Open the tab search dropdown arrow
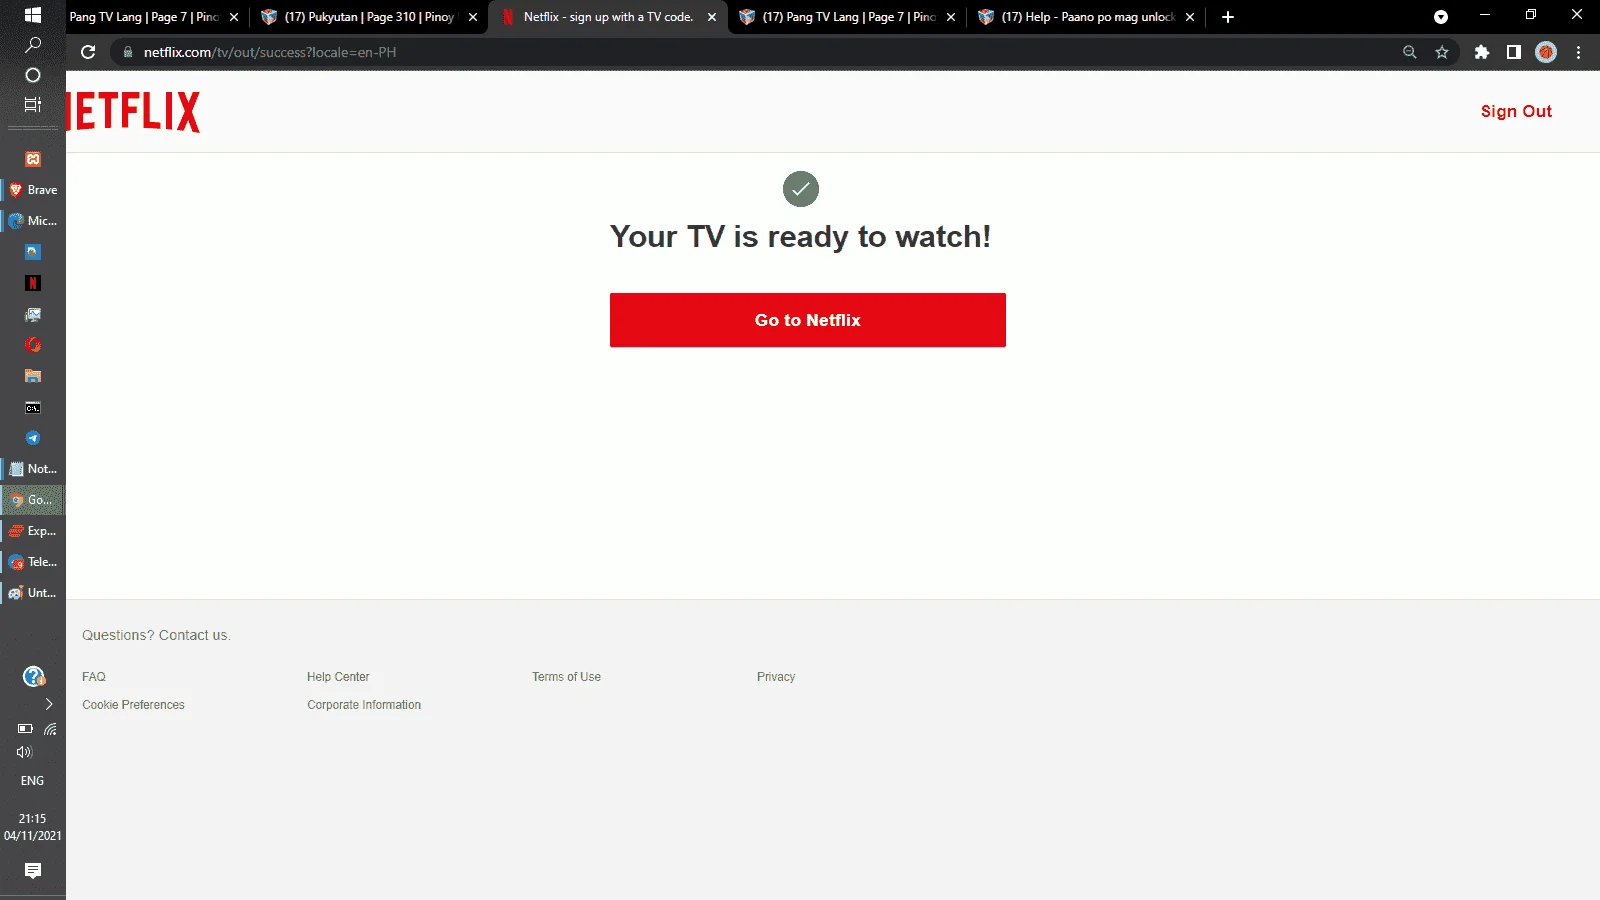 1441,17
